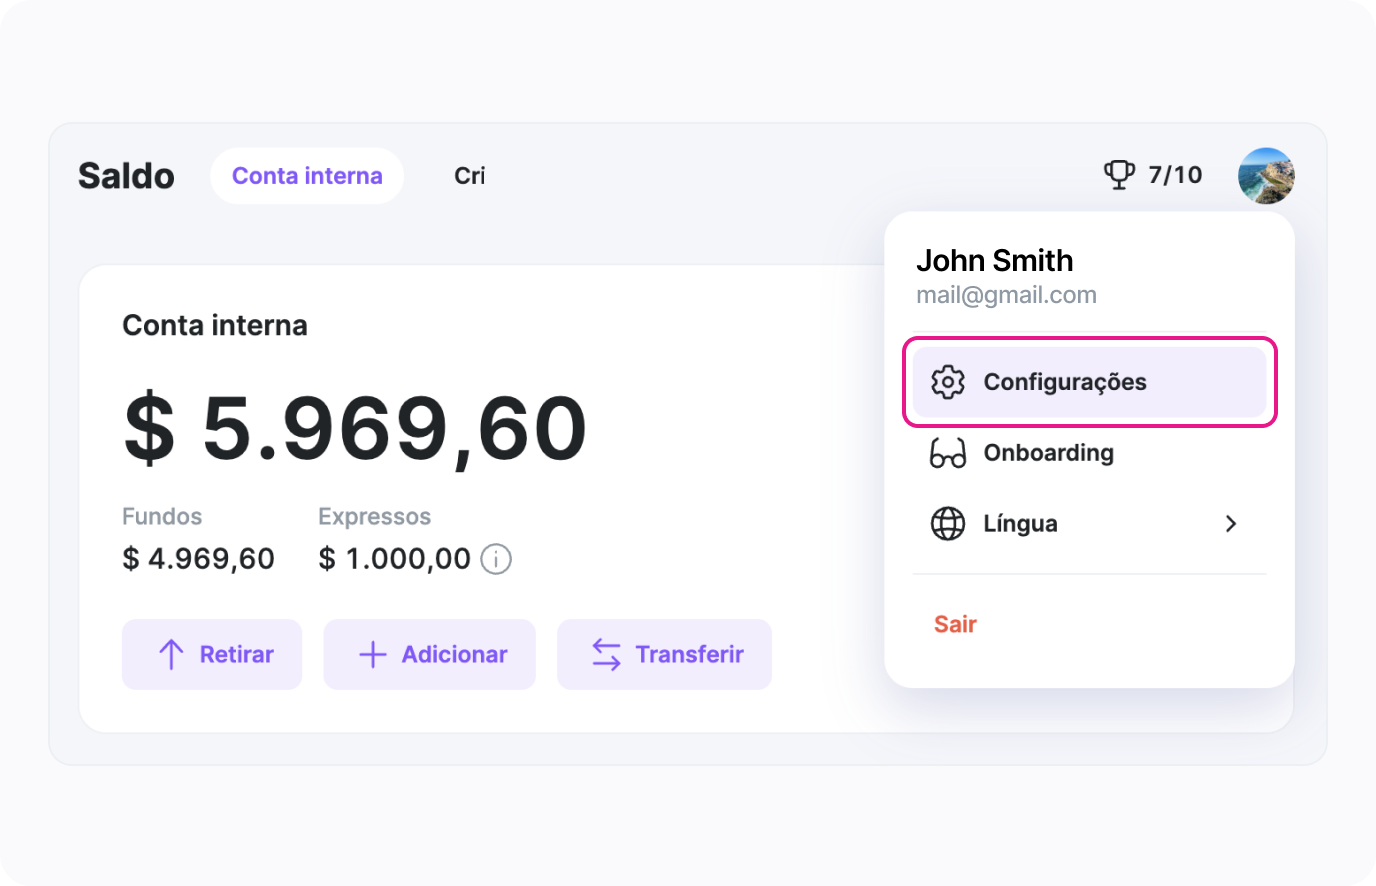
Task: Click the swap arrows icon on Transferir
Action: click(606, 654)
